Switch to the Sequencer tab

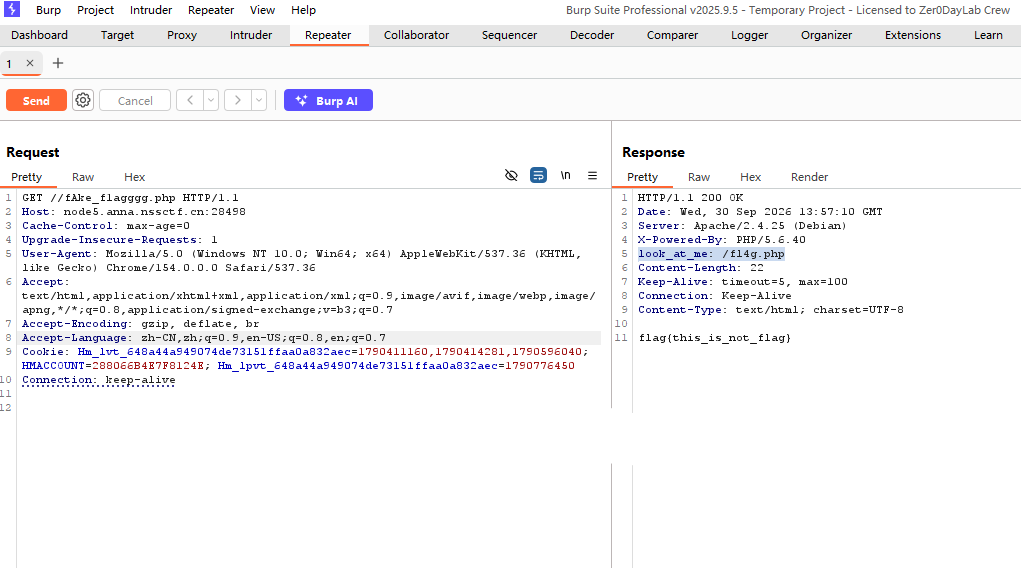(509, 35)
